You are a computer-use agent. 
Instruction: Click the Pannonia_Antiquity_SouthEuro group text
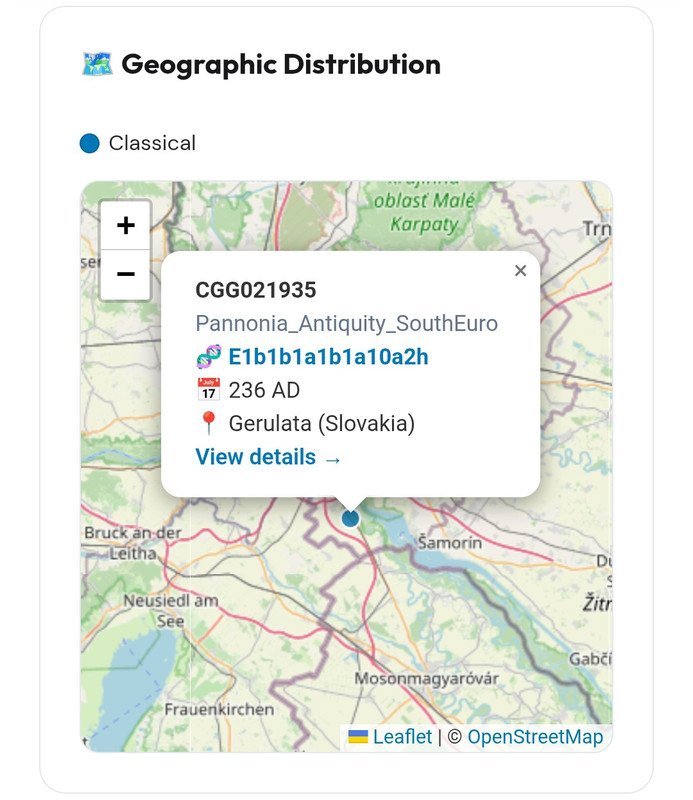[346, 323]
